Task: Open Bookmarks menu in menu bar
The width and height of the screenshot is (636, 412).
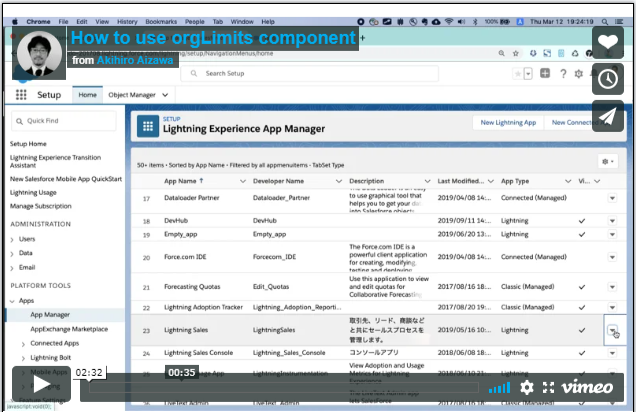Action: click(161, 21)
